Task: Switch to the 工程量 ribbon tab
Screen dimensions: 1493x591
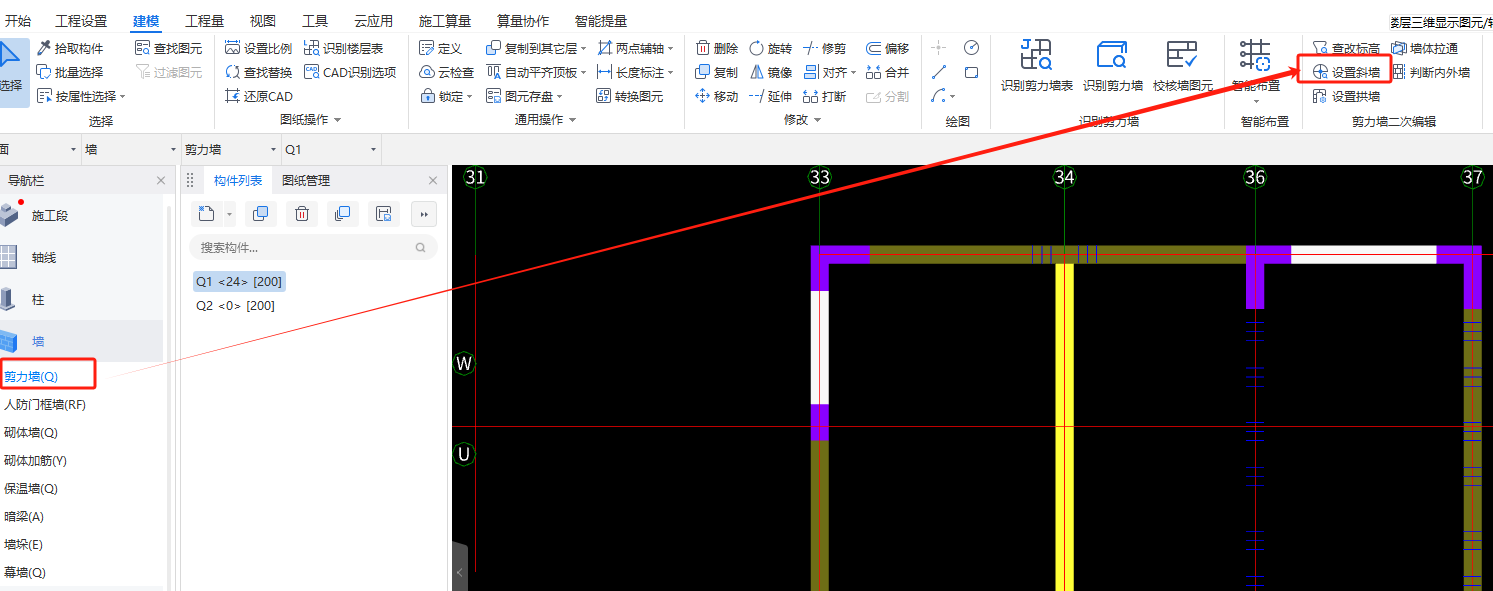Action: [x=205, y=21]
